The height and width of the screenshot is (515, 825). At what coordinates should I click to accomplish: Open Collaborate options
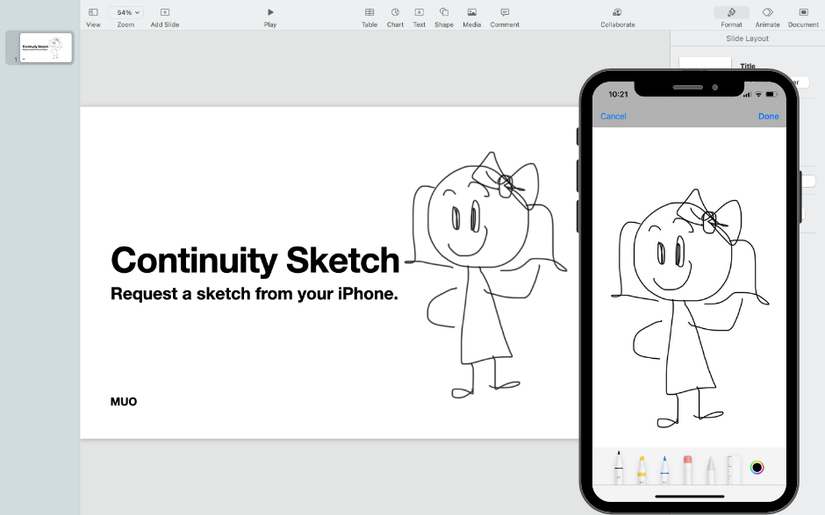click(618, 17)
